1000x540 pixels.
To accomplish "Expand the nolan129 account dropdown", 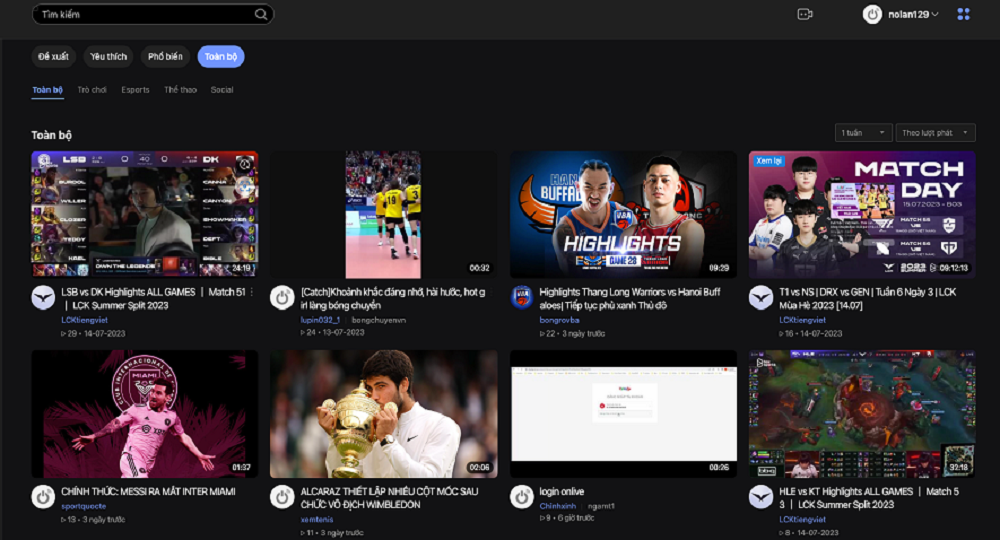I will coord(935,15).
